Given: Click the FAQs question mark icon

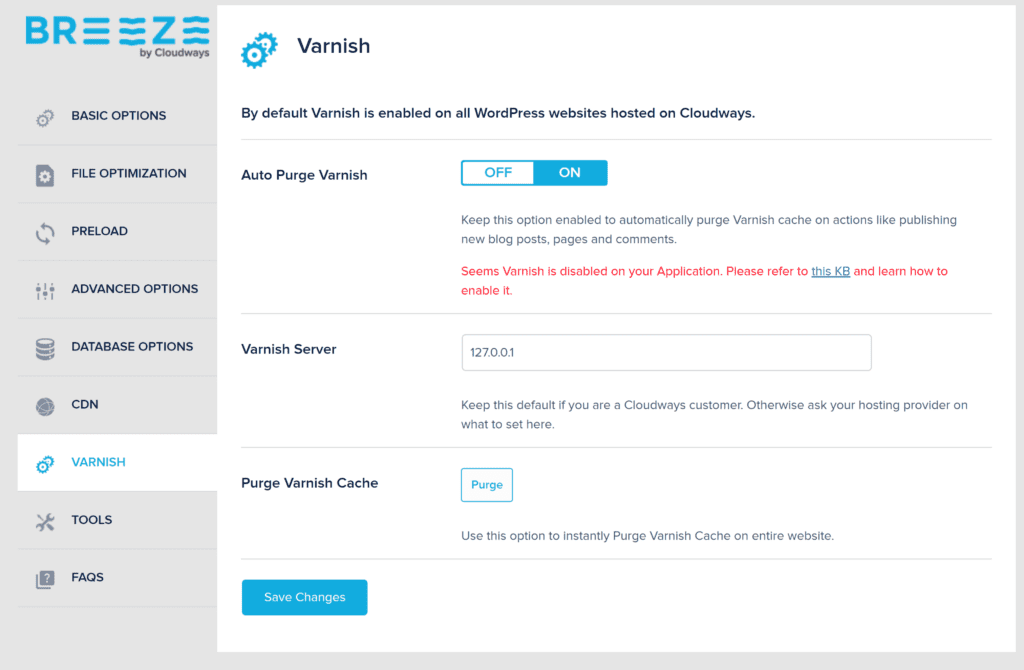Looking at the screenshot, I should pyautogui.click(x=45, y=580).
